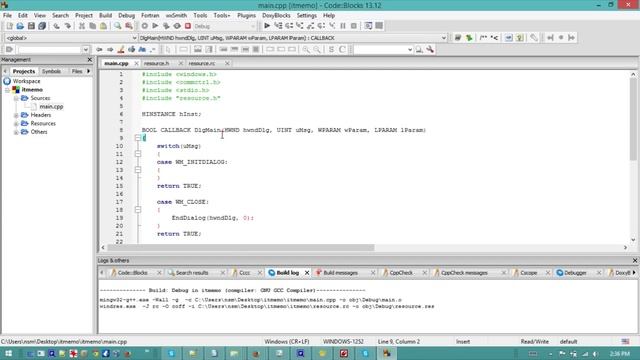Click the Paste toolbar icon
This screenshot has height=360, width=640.
(x=104, y=26)
